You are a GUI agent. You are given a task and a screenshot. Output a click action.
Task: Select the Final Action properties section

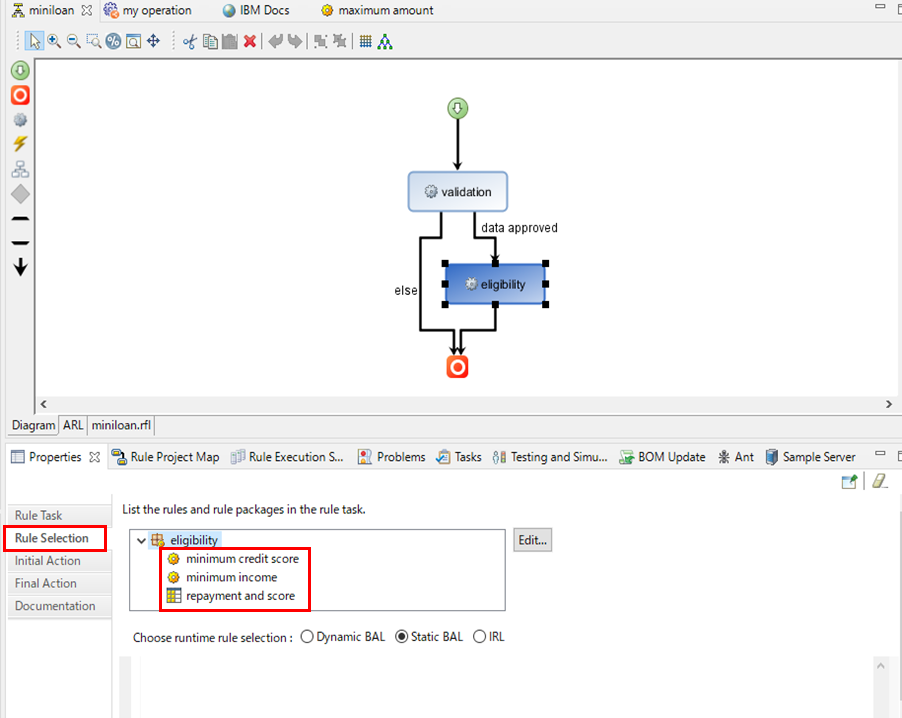(x=59, y=583)
